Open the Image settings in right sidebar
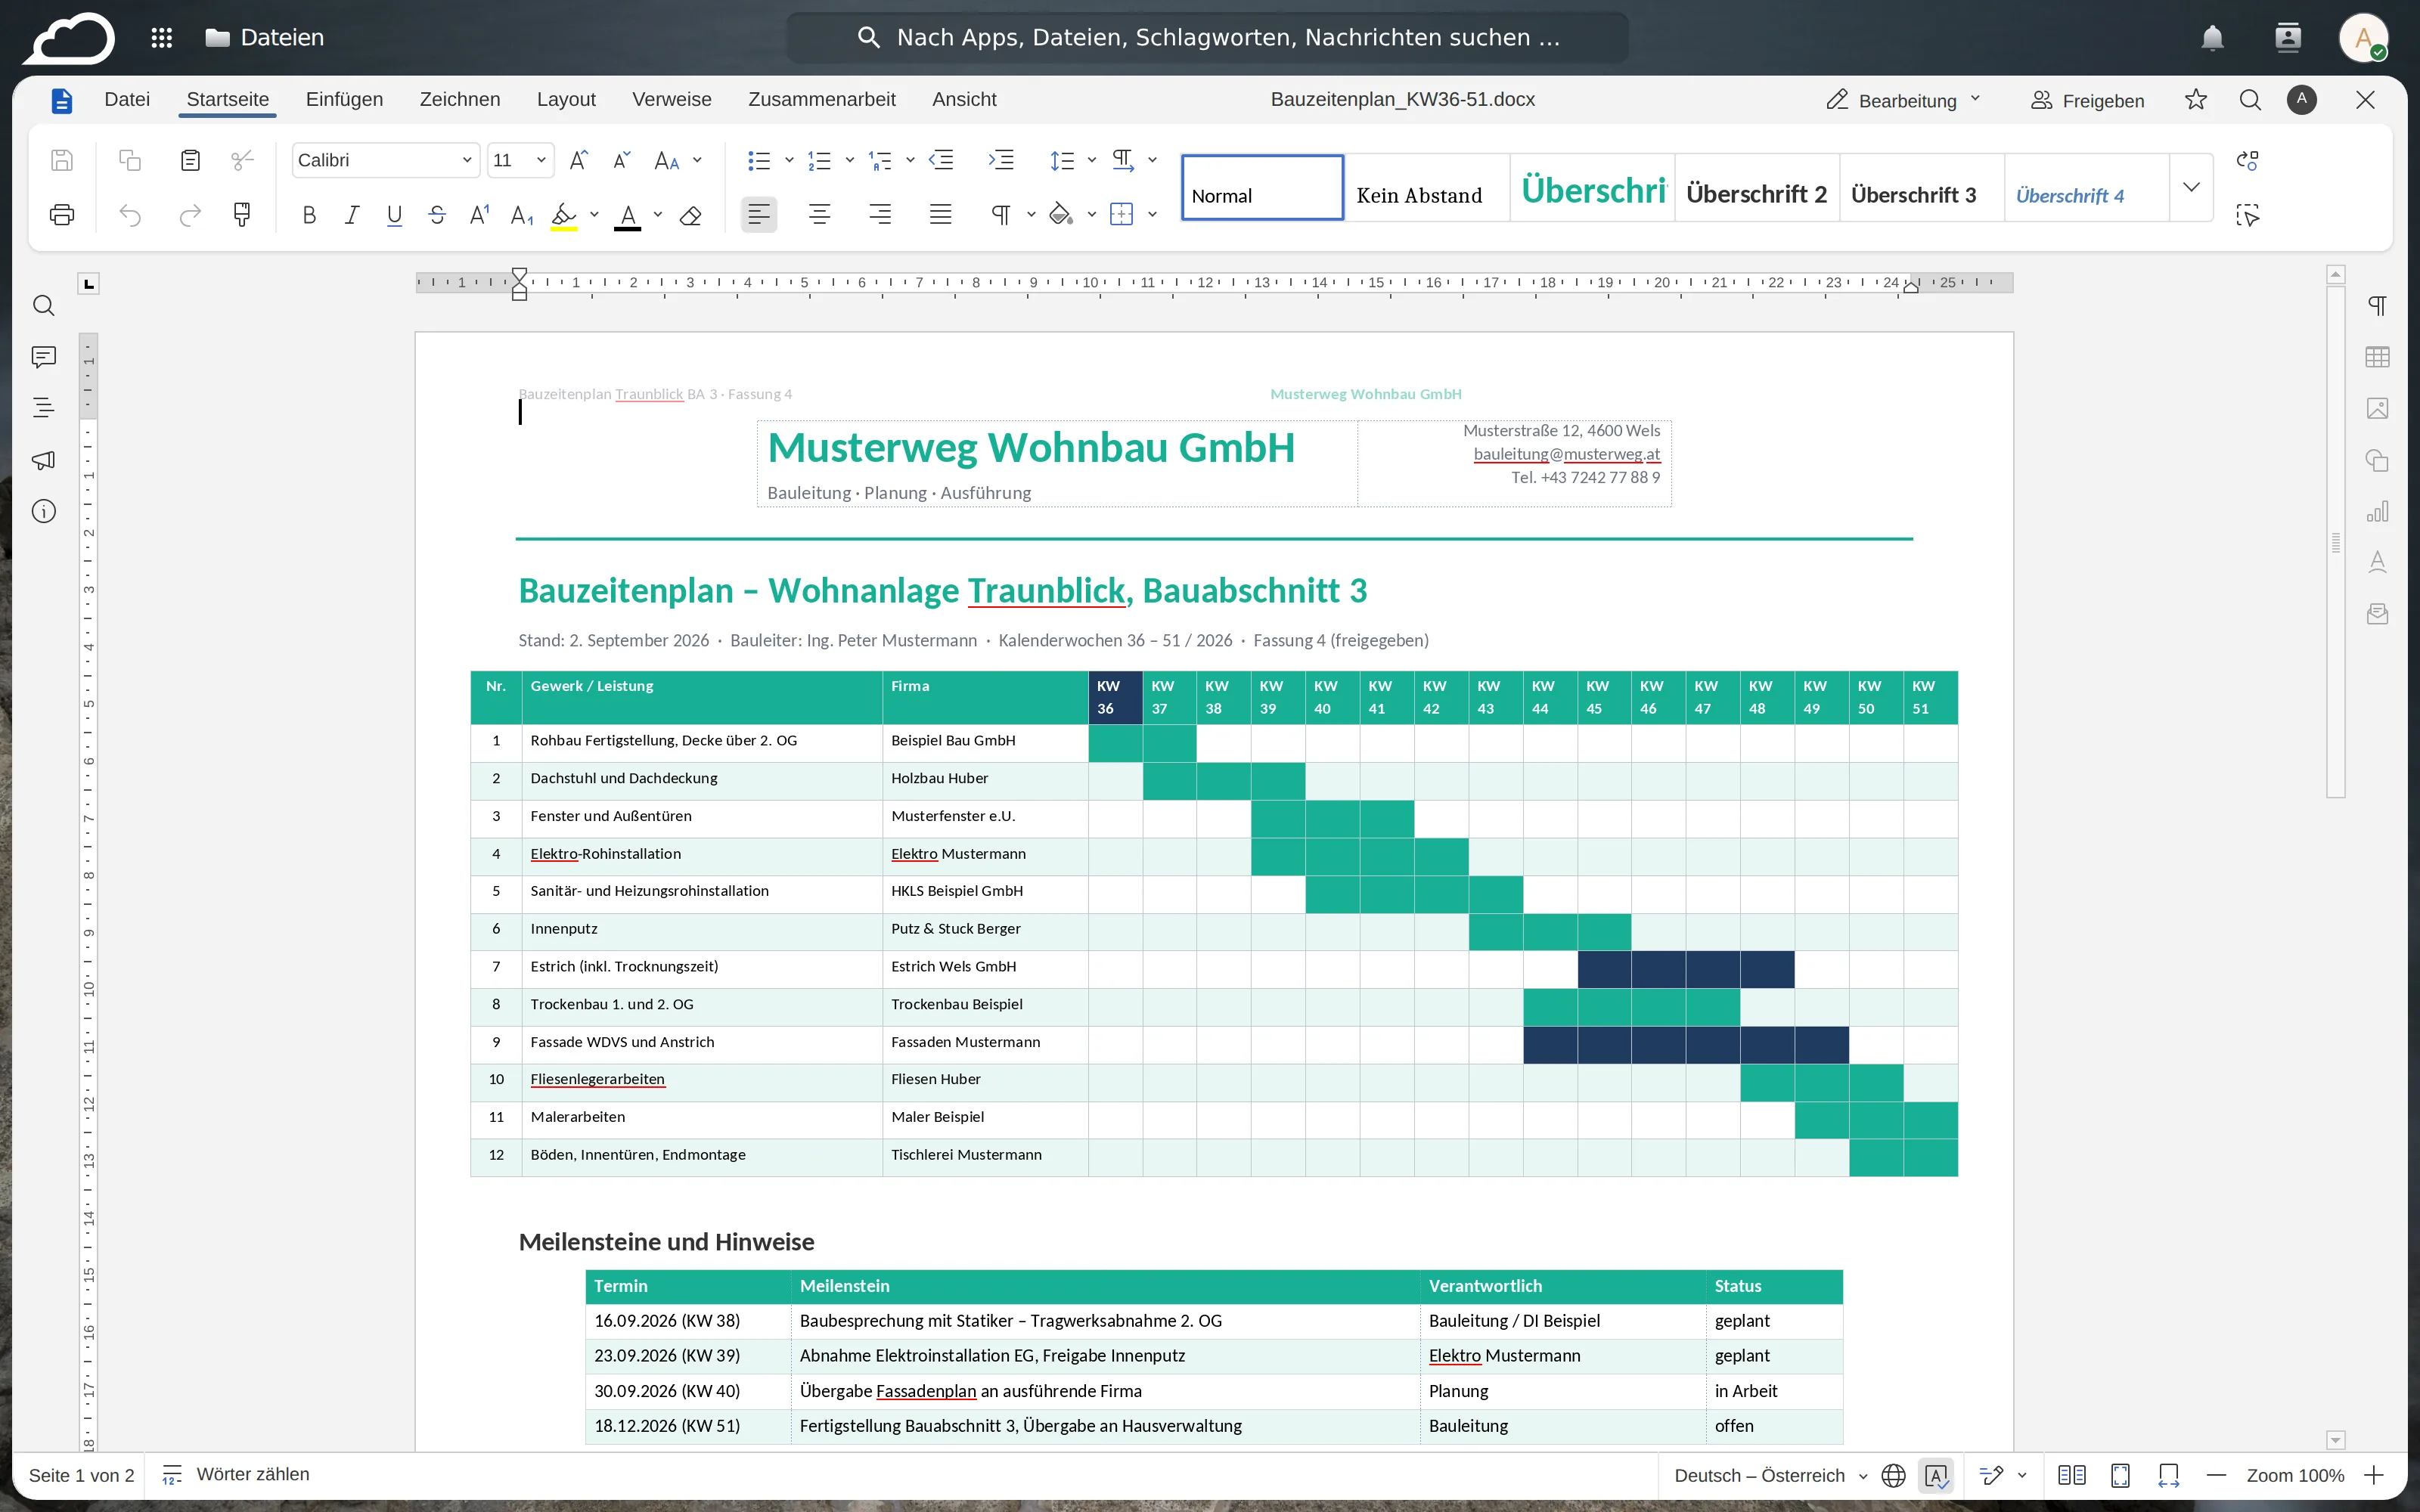The width and height of the screenshot is (2420, 1512). 2378,408
